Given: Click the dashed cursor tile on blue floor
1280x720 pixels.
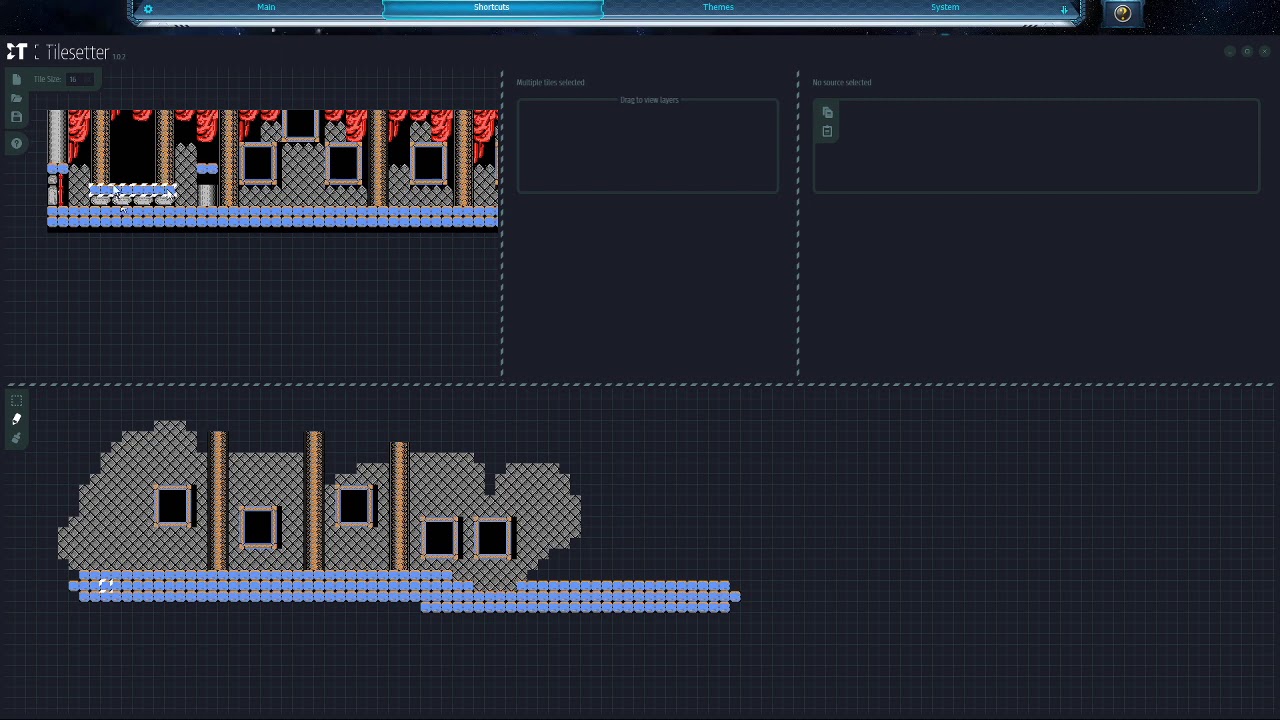Looking at the screenshot, I should (x=105, y=585).
